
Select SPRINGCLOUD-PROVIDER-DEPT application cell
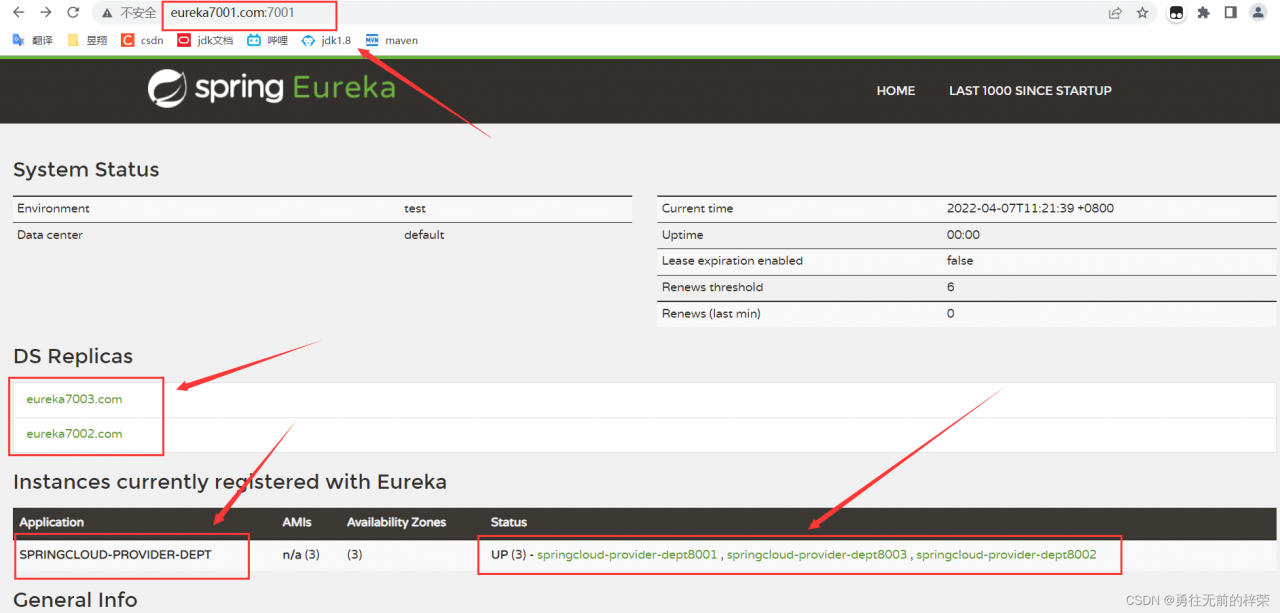[115, 554]
